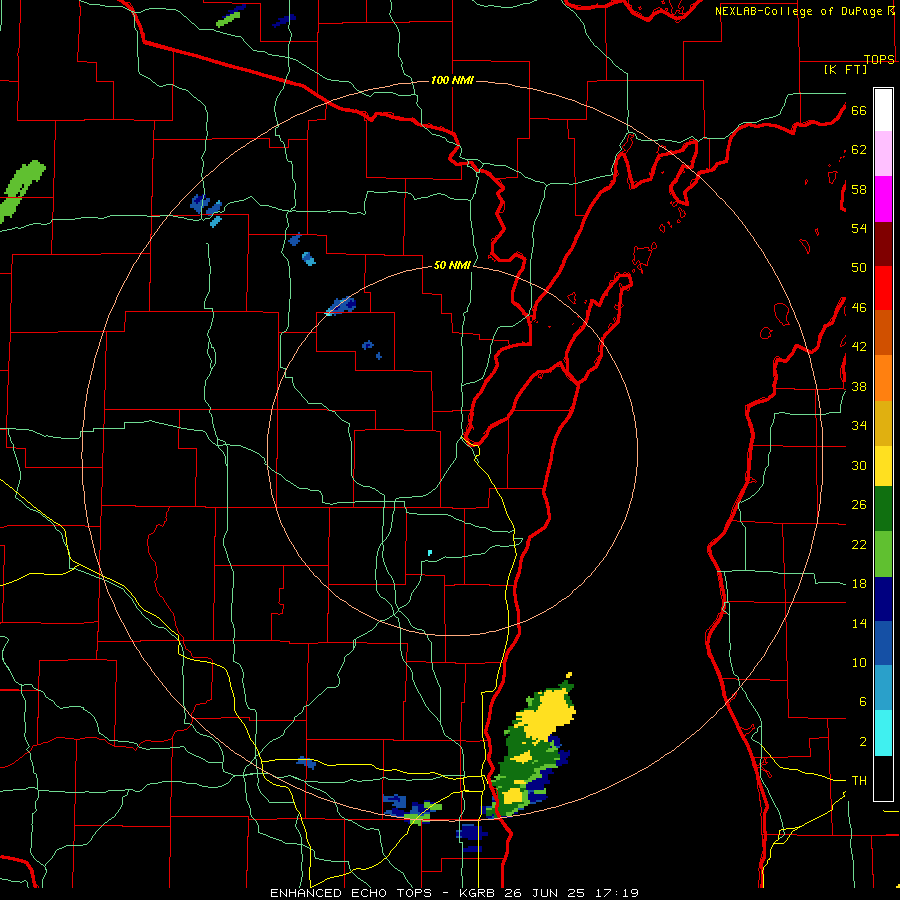Click the light green 22 legend swatch

883,554
